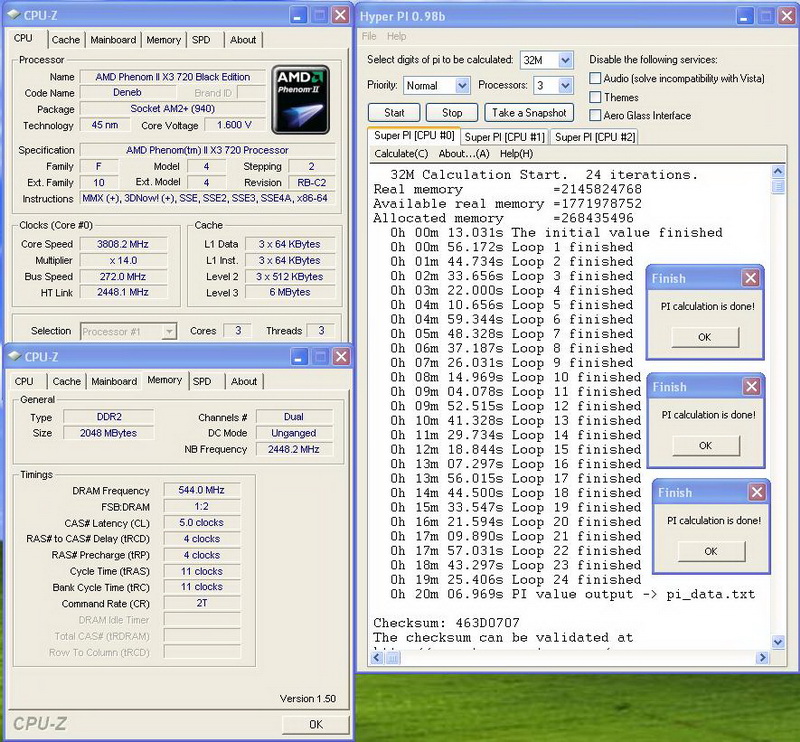Click the AMD Phenom II processor logo
The height and width of the screenshot is (742, 800).
301,100
